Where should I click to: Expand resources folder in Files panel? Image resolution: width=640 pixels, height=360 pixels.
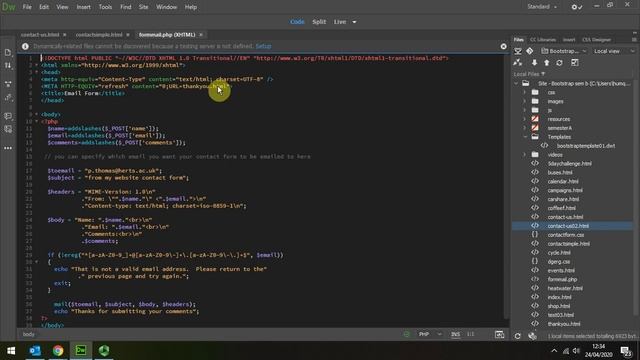pyautogui.click(x=524, y=119)
